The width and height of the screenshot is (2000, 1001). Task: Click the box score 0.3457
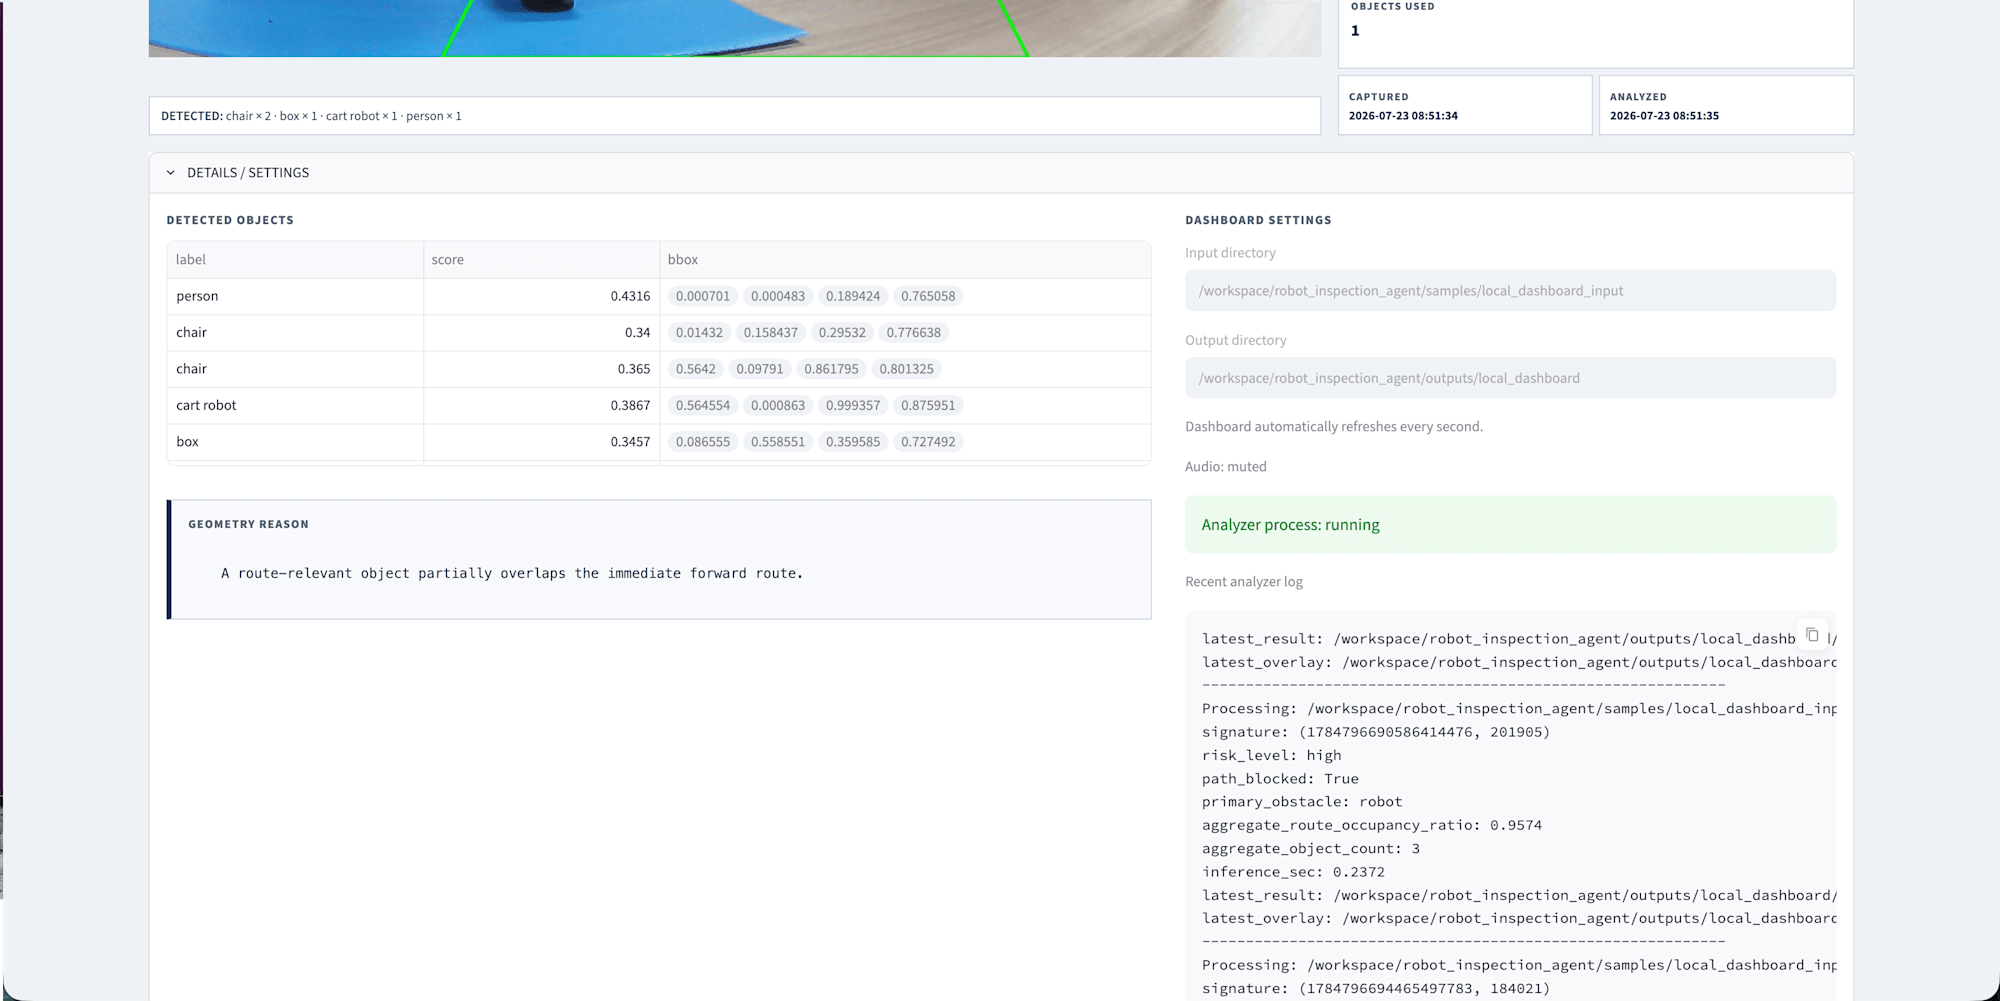click(630, 442)
